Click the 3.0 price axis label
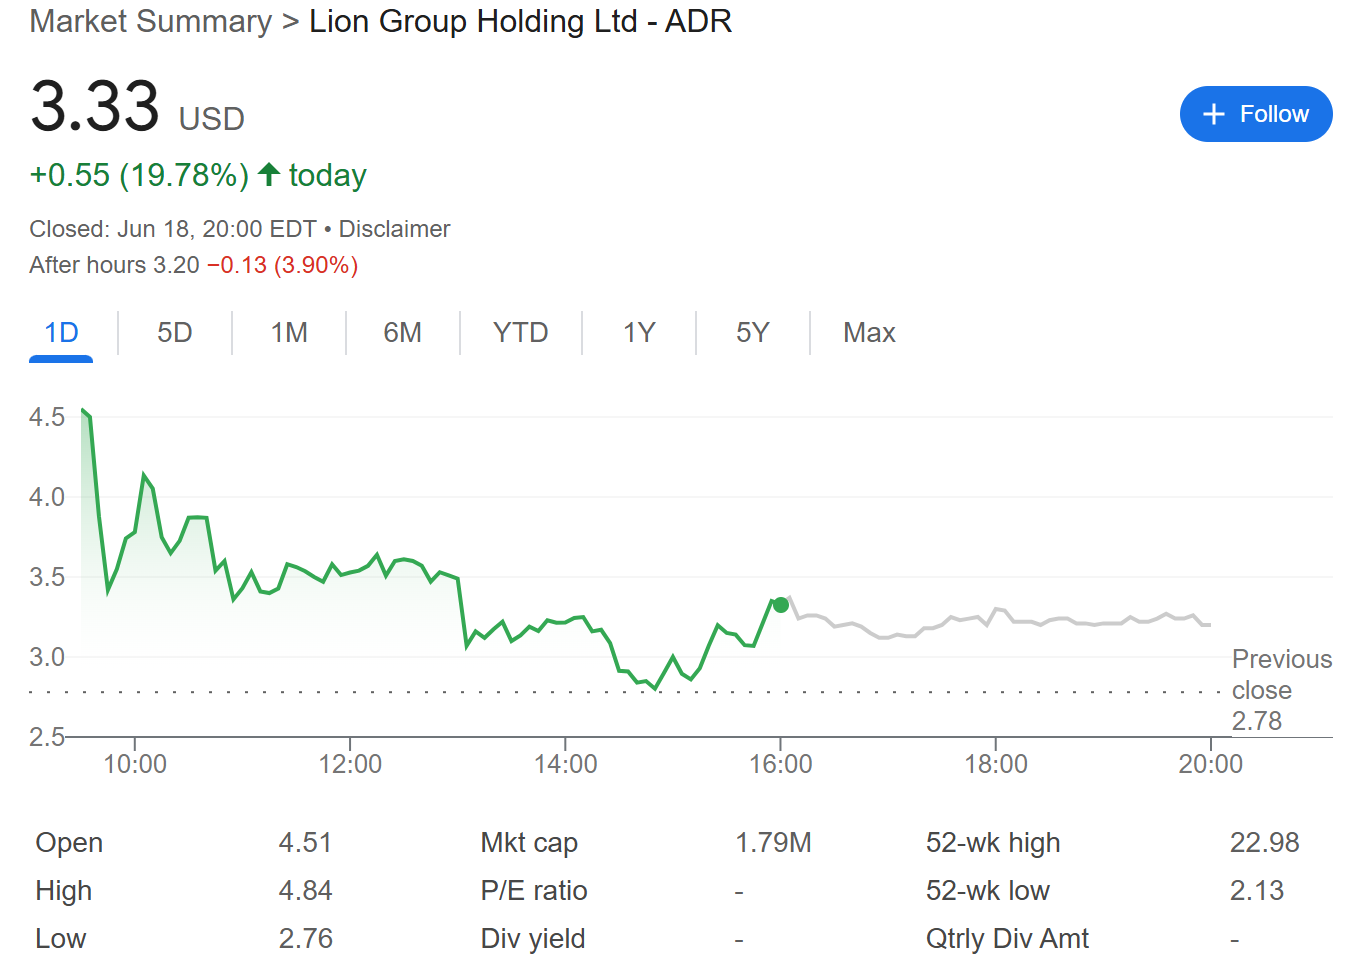Viewport: 1363px width, 971px height. (47, 657)
